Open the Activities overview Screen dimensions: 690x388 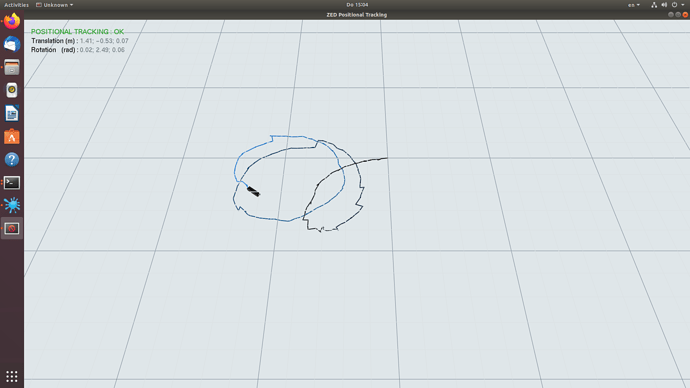pyautogui.click(x=16, y=5)
